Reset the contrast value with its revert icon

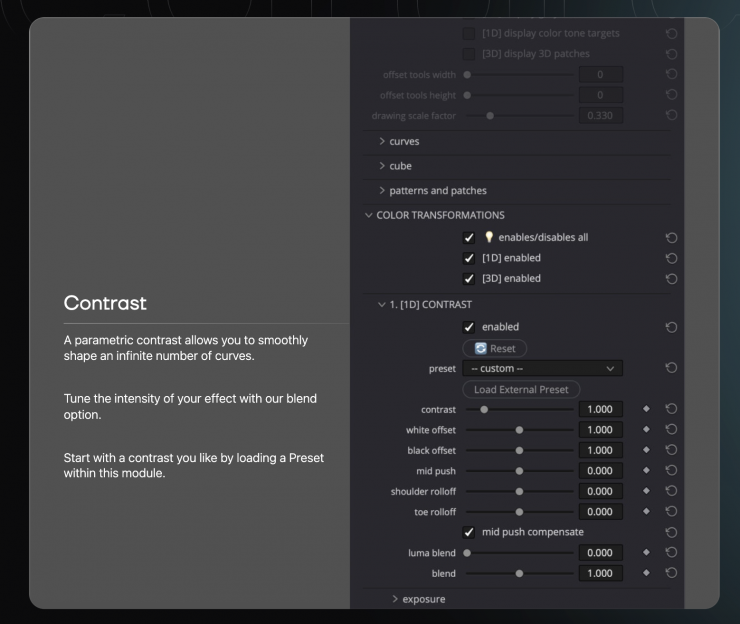point(671,409)
